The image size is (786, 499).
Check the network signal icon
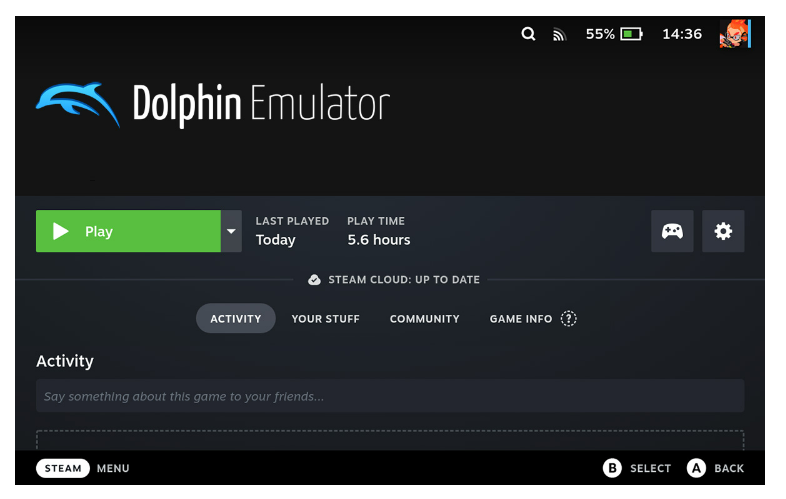pos(559,35)
